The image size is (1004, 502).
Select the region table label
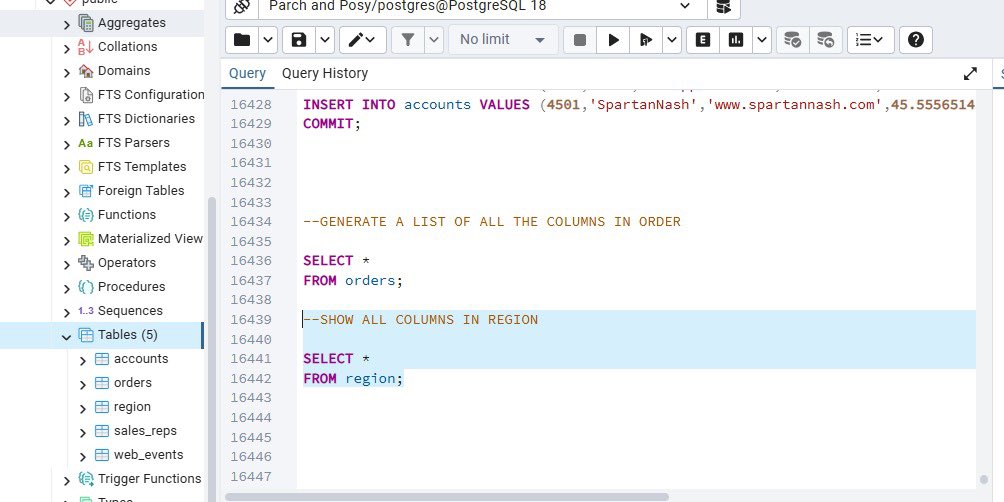(x=132, y=407)
